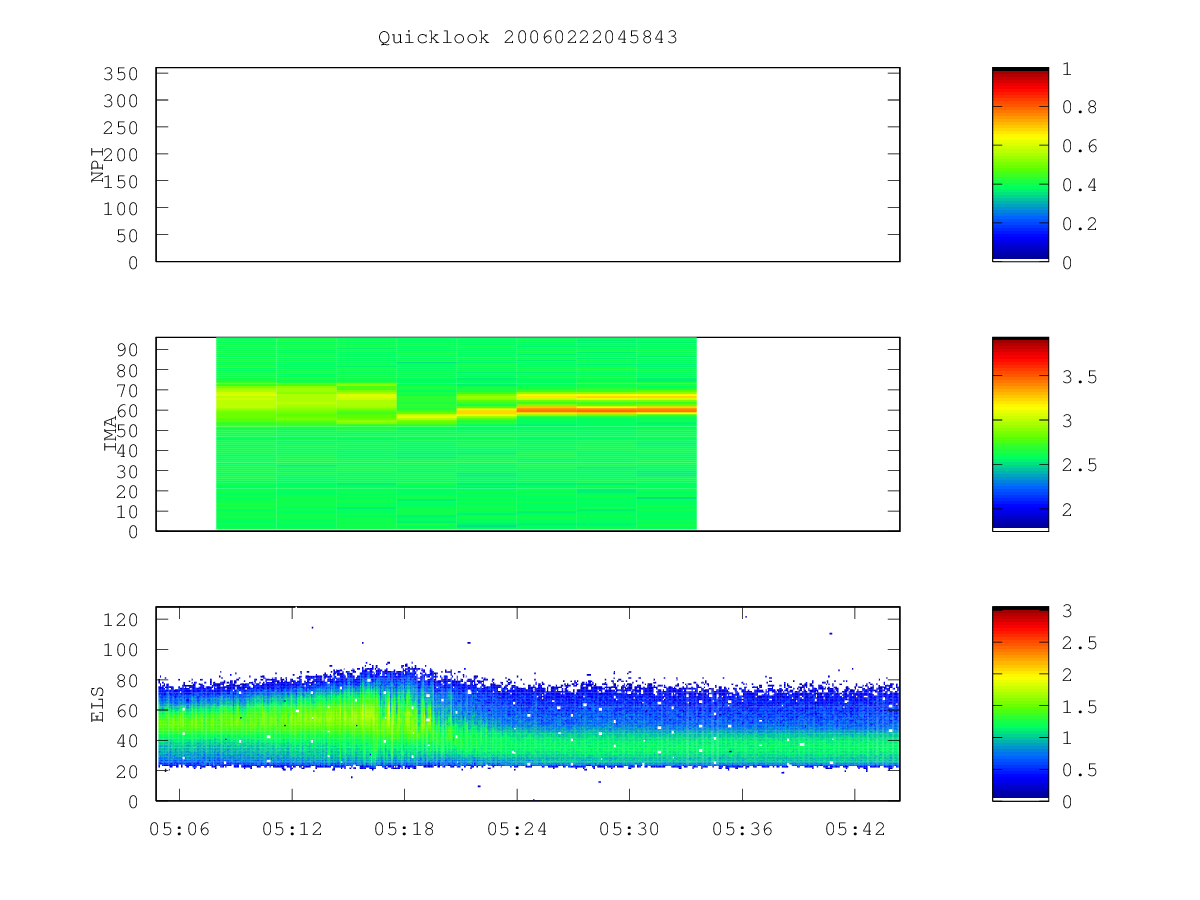This screenshot has width=1200, height=900.
Task: Click the plot title "Quicklook 20060222045843"
Action: pos(528,38)
